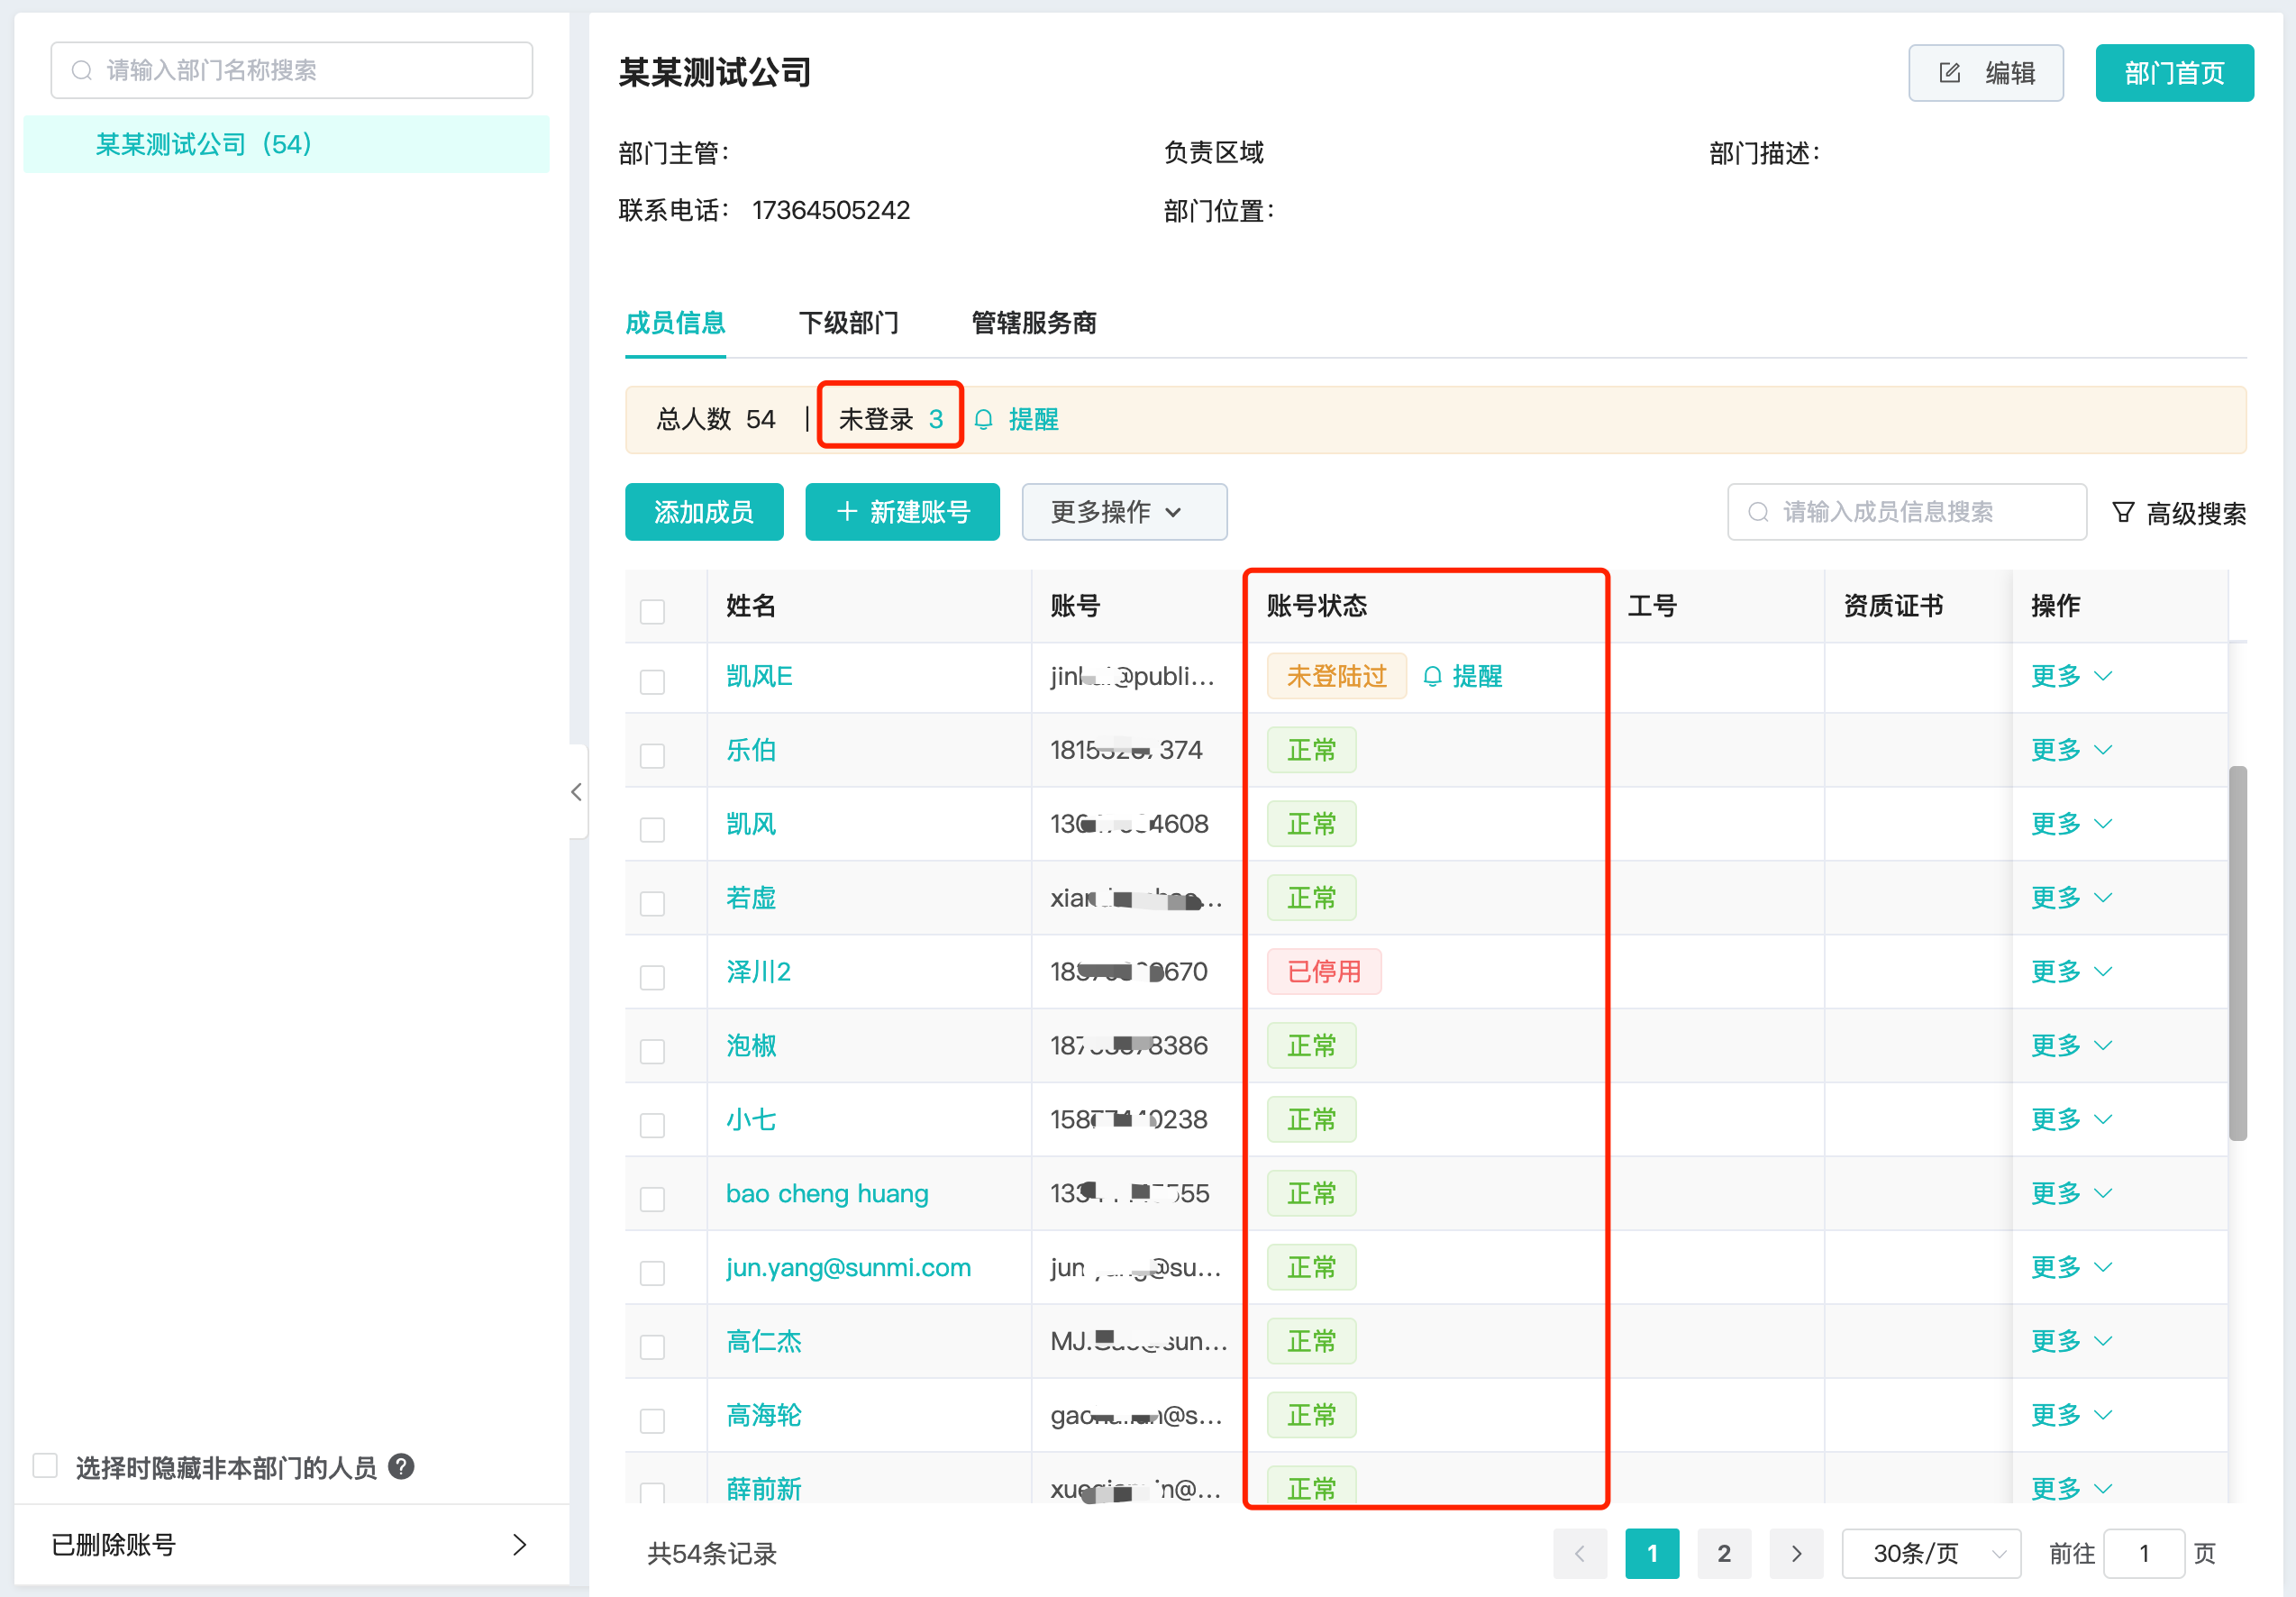Tick the checkbox for 泡椒

[652, 1051]
